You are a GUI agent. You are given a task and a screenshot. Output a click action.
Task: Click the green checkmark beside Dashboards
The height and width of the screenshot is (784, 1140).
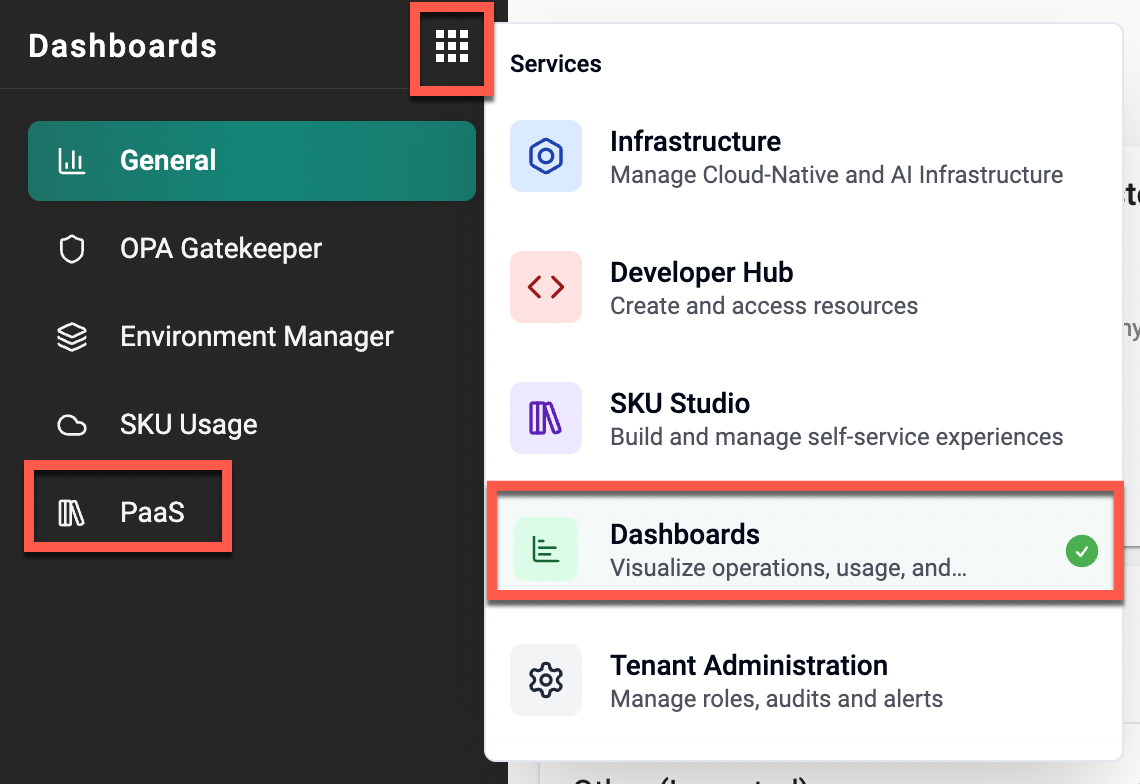click(x=1081, y=550)
